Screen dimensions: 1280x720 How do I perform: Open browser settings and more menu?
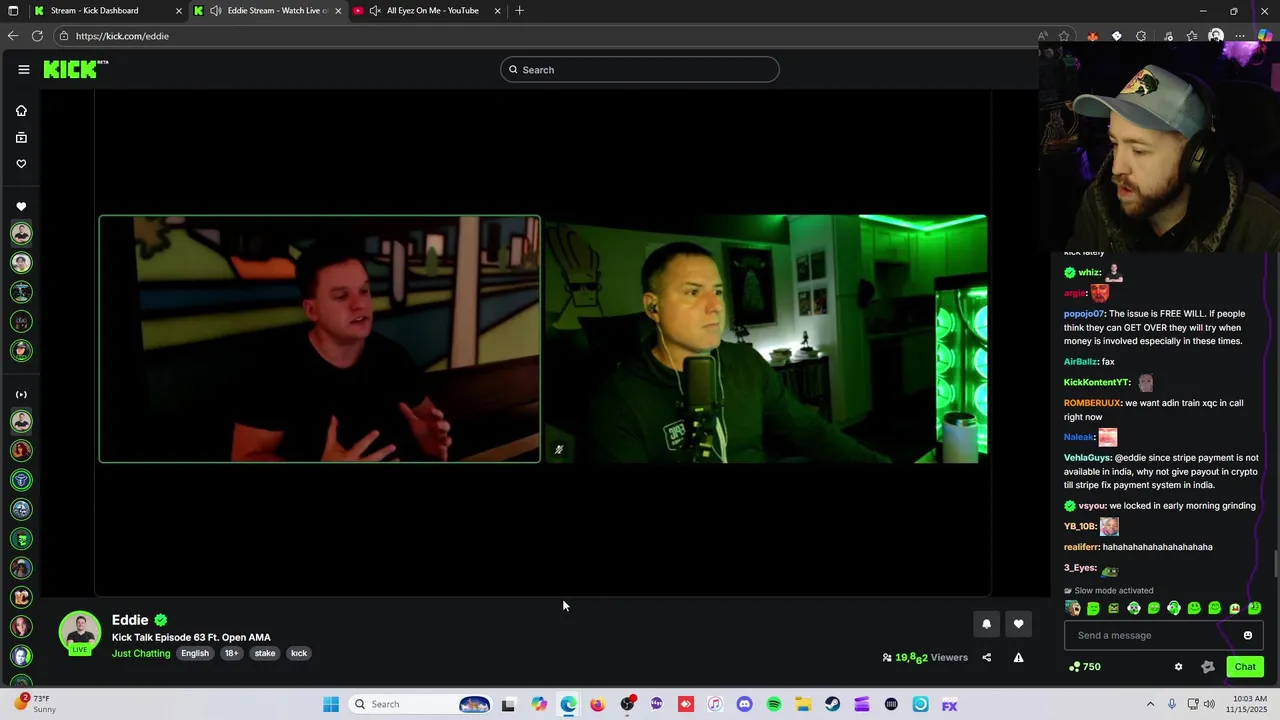1240,36
